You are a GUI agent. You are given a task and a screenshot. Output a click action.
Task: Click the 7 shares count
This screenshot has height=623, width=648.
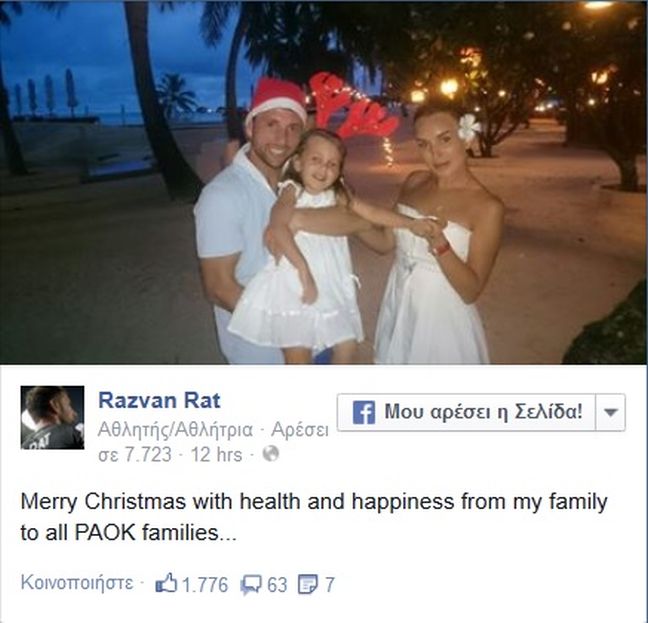[x=329, y=585]
